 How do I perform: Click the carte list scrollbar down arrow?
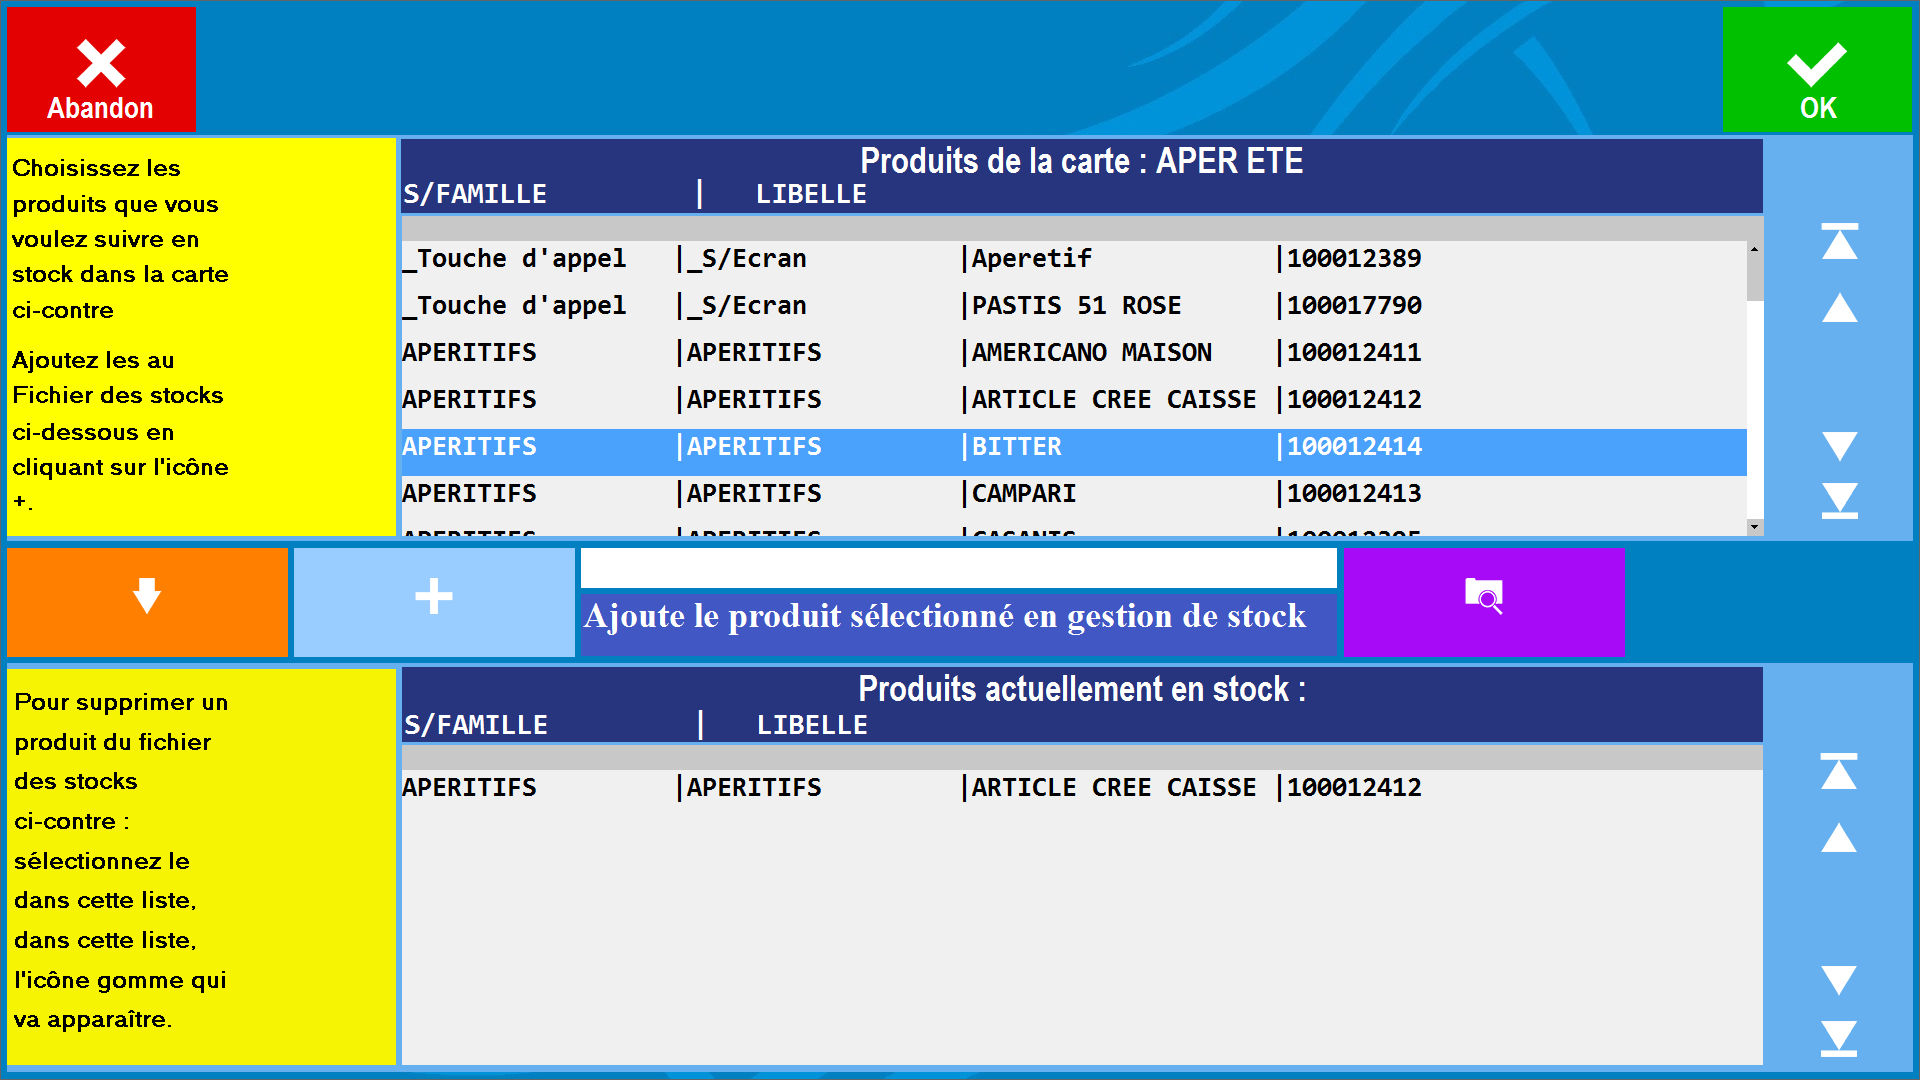pyautogui.click(x=1754, y=526)
